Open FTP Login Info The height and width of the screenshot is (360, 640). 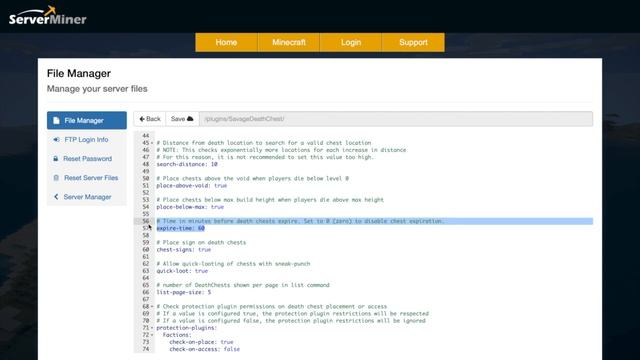pos(87,140)
